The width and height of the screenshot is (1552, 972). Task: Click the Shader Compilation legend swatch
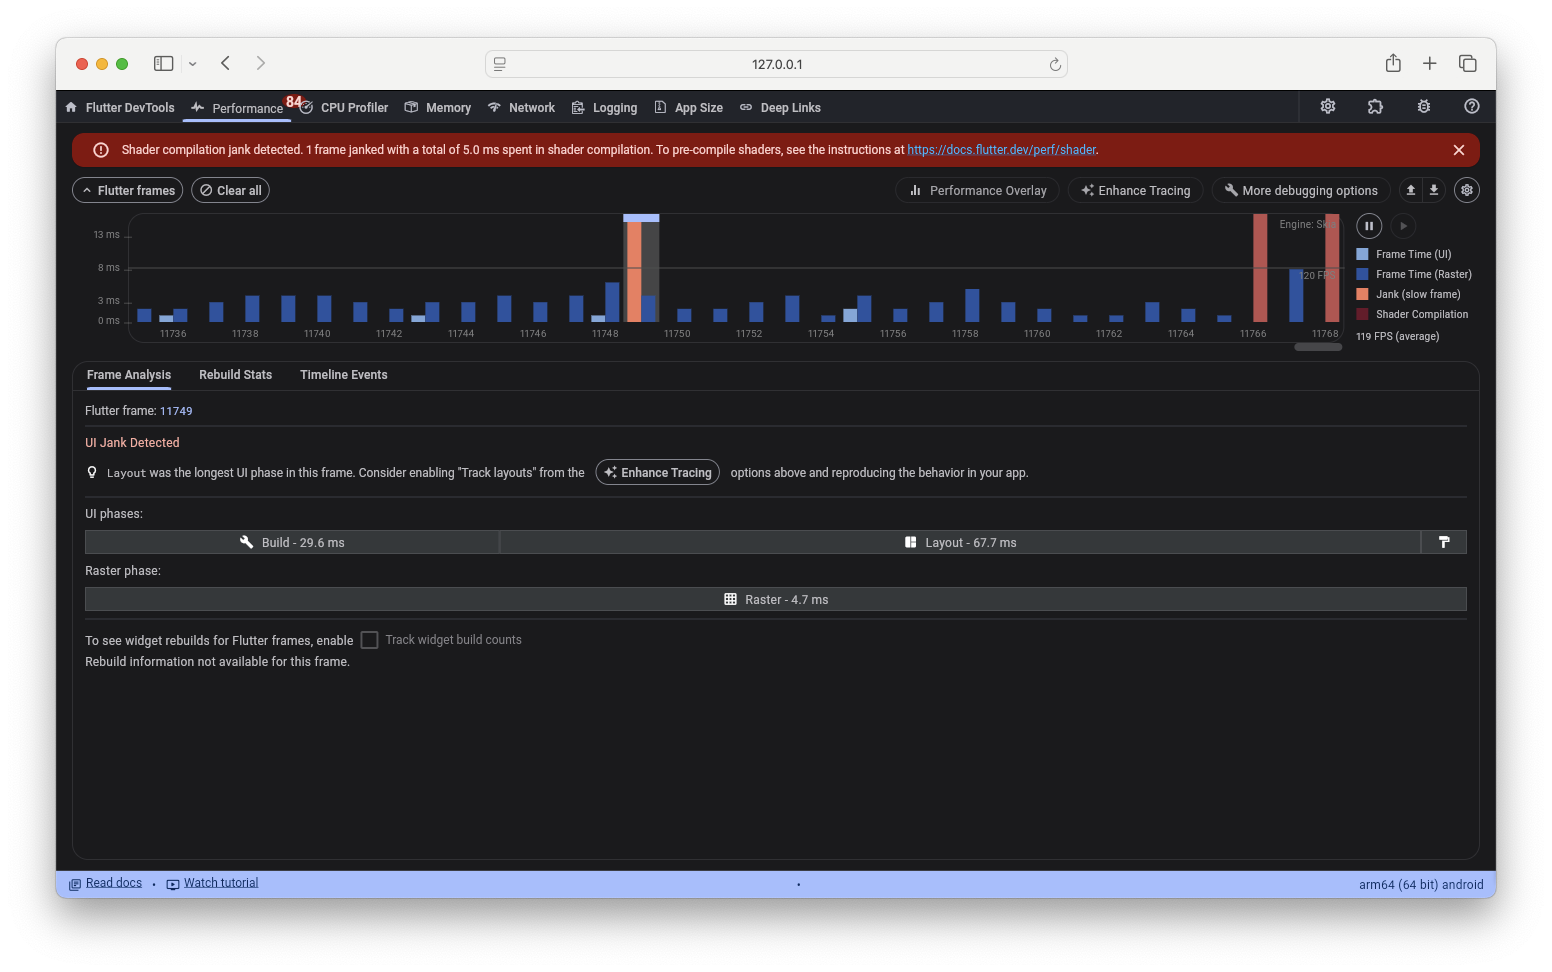click(x=1362, y=314)
